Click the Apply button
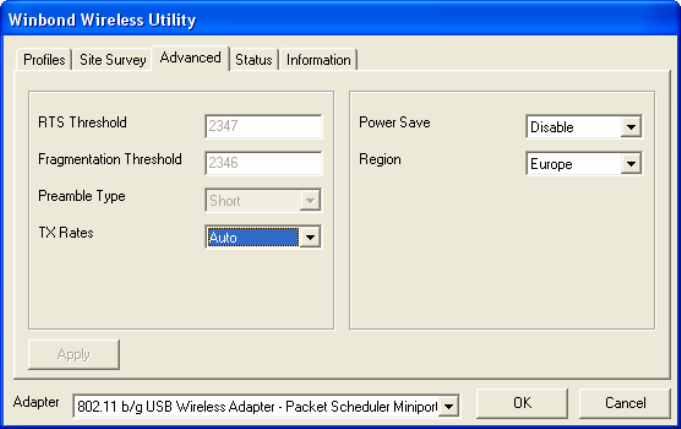681x429 pixels. coord(73,355)
